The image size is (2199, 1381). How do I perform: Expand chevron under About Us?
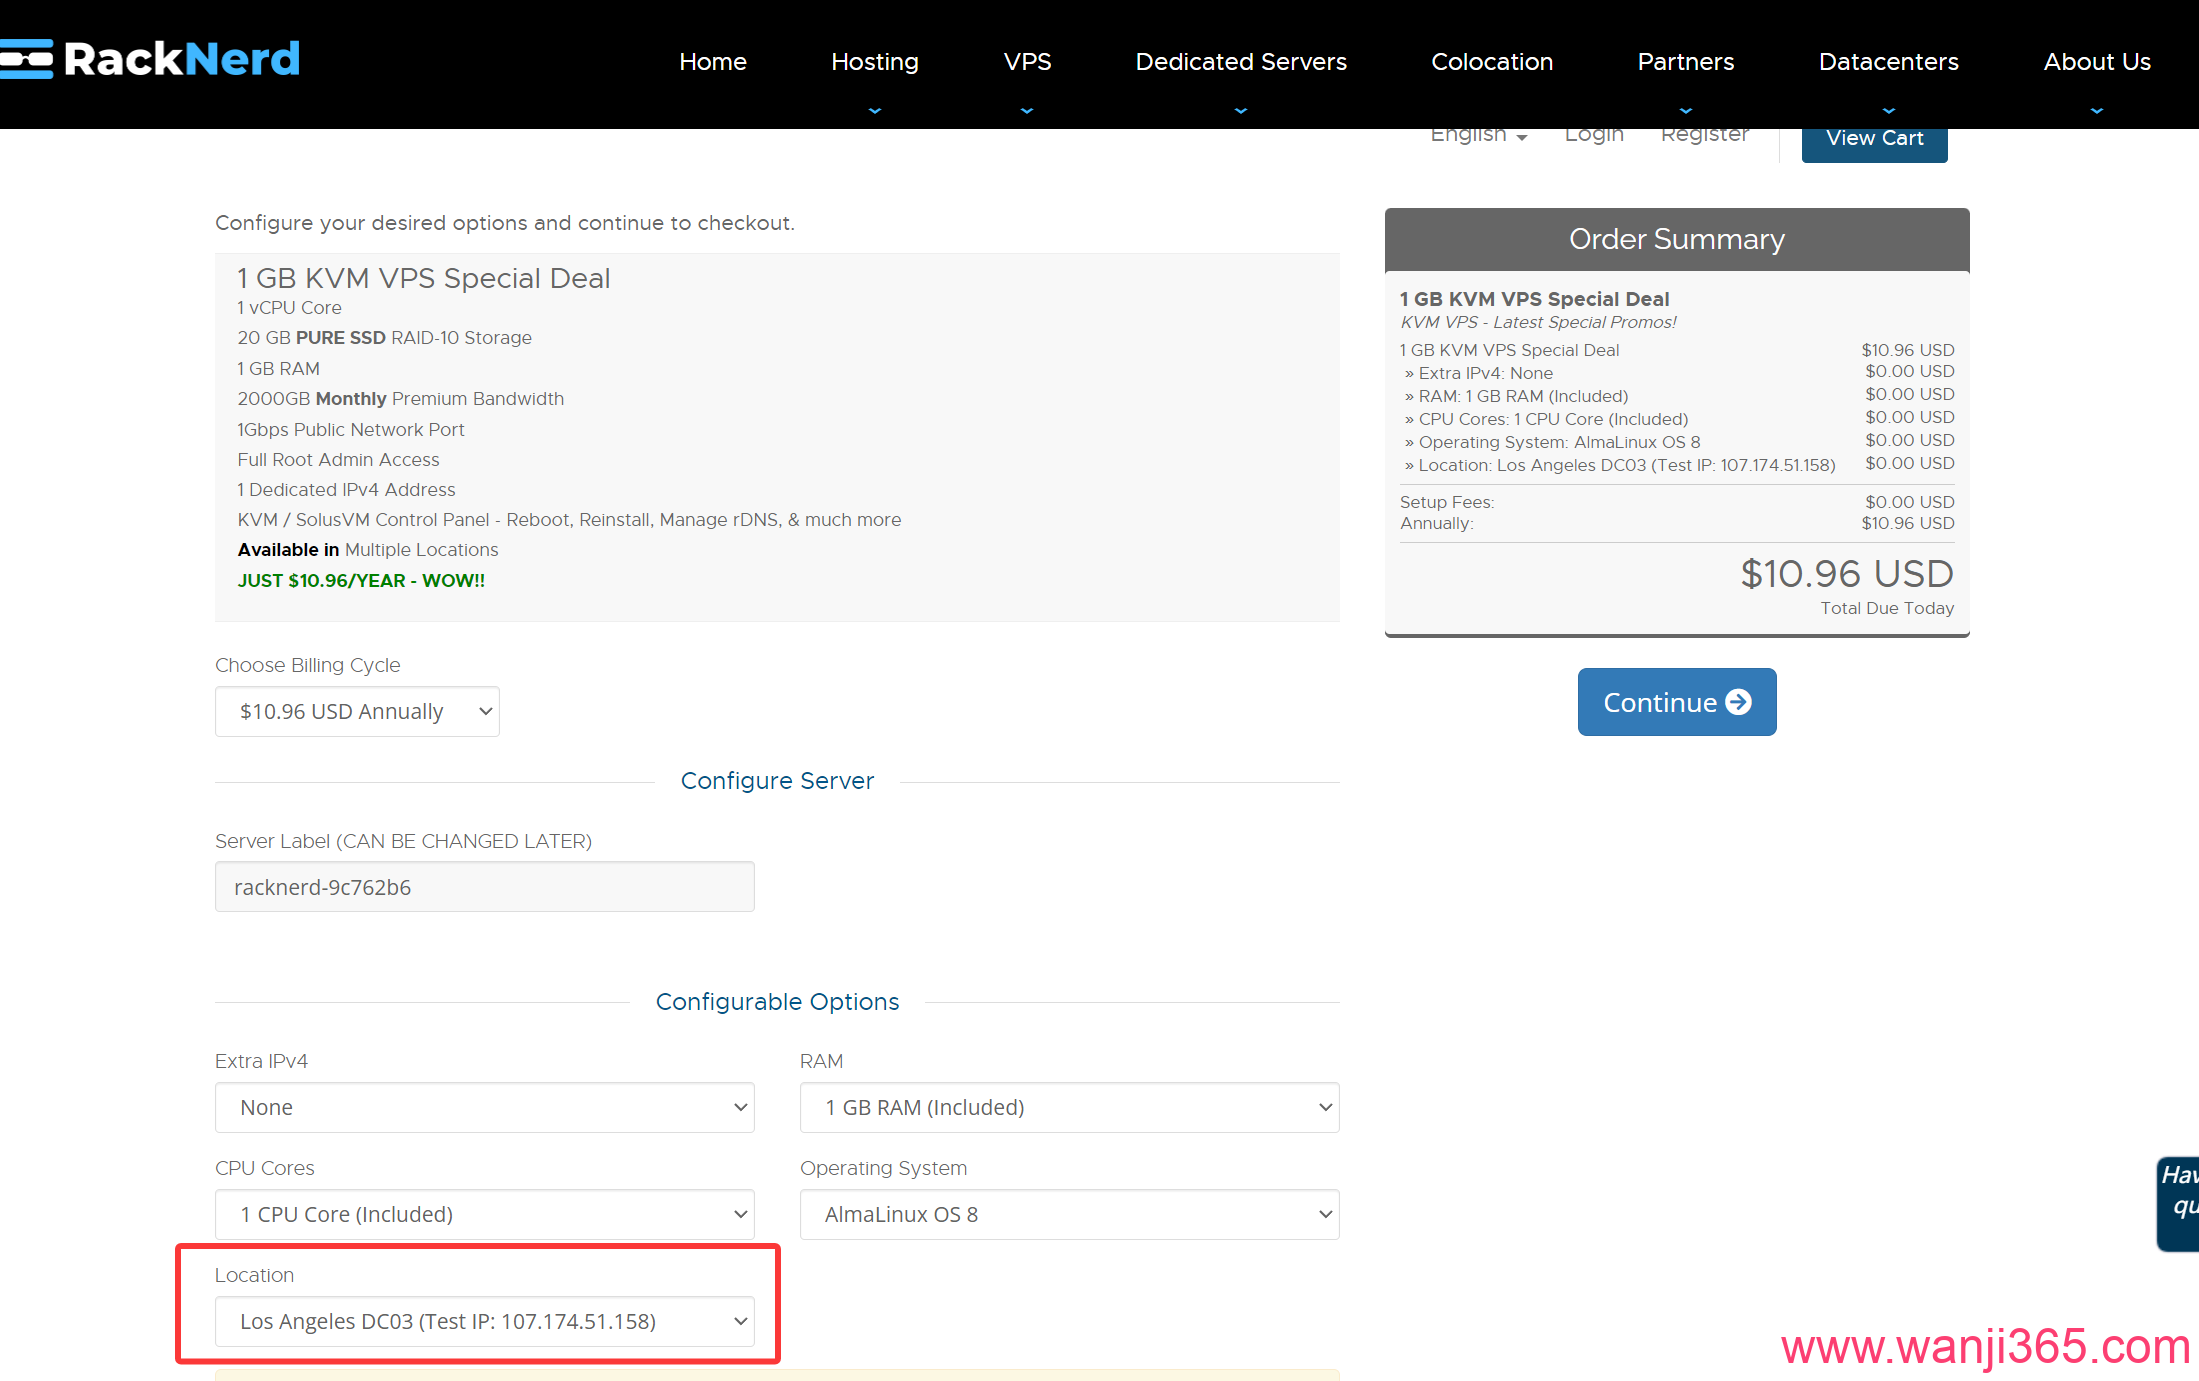(x=2097, y=111)
